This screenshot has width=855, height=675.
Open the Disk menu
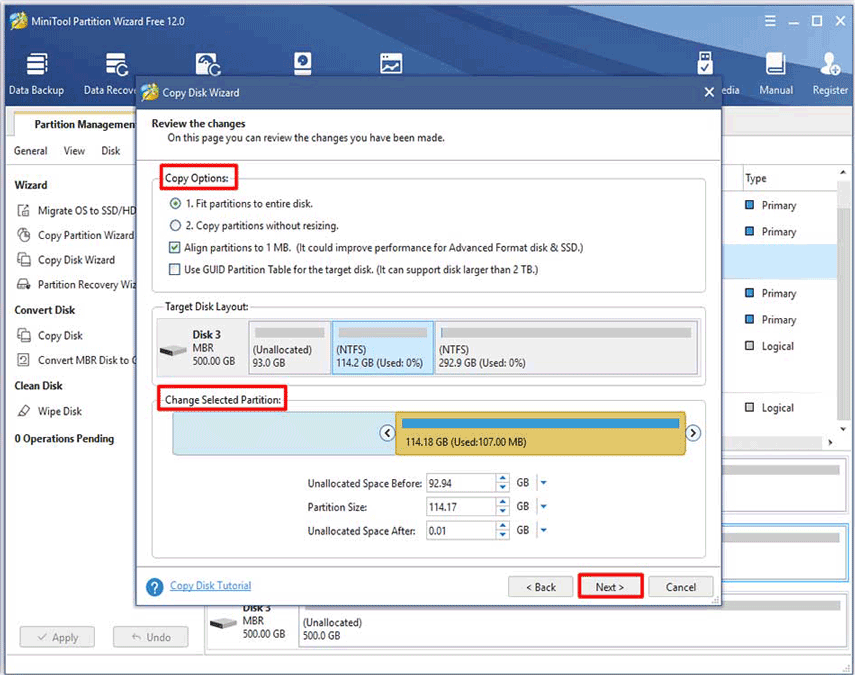111,150
